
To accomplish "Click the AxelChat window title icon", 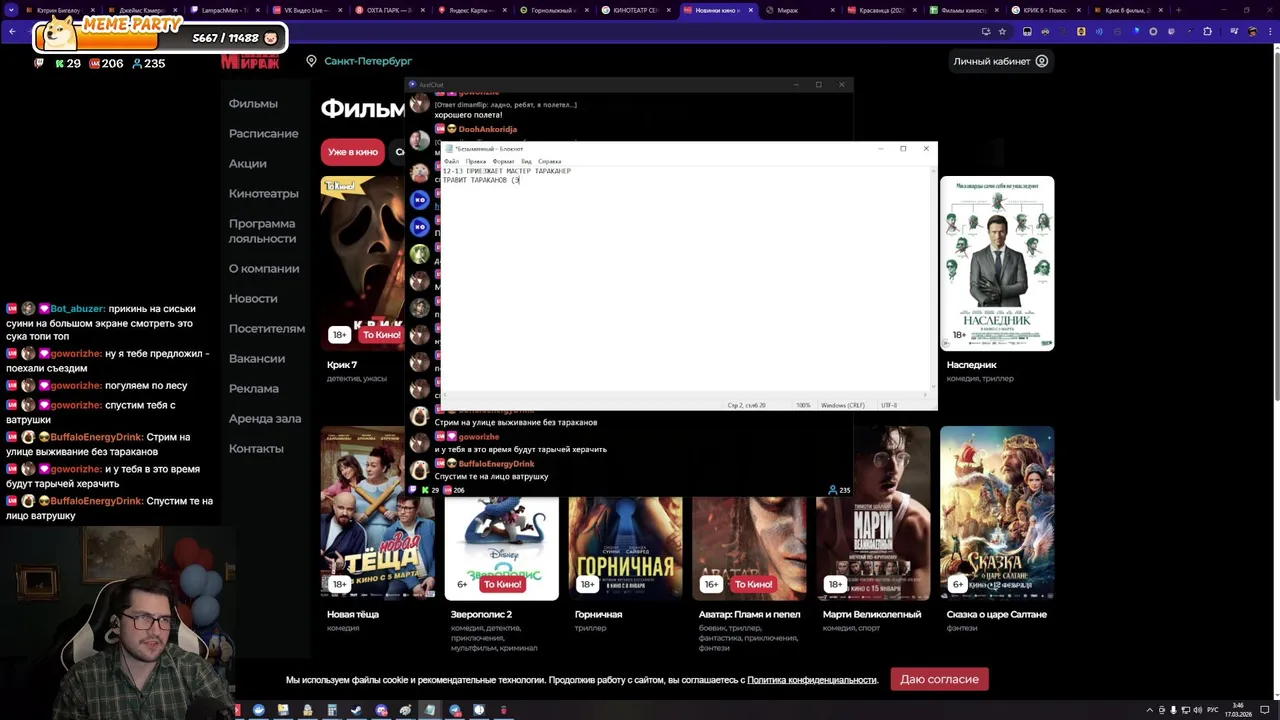I will click(x=412, y=85).
